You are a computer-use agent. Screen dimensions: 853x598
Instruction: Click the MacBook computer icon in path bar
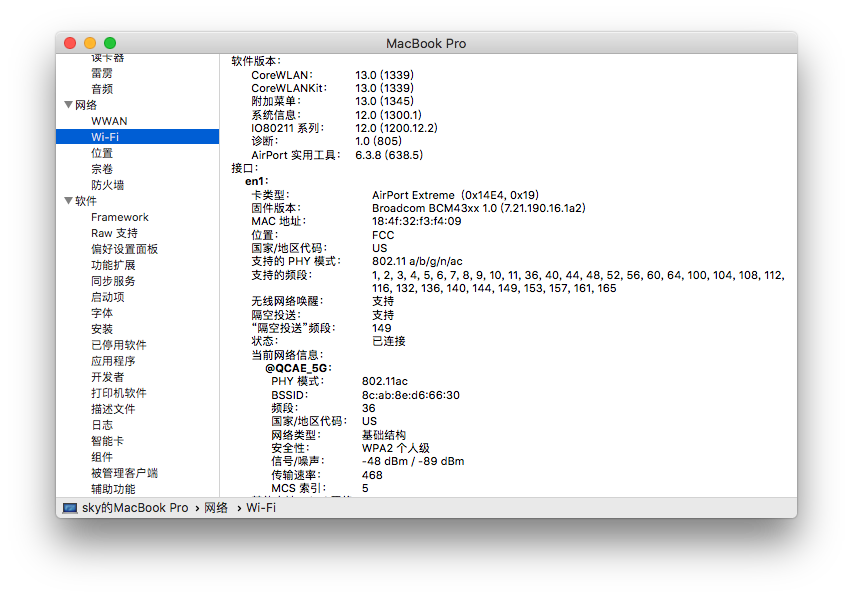click(70, 508)
